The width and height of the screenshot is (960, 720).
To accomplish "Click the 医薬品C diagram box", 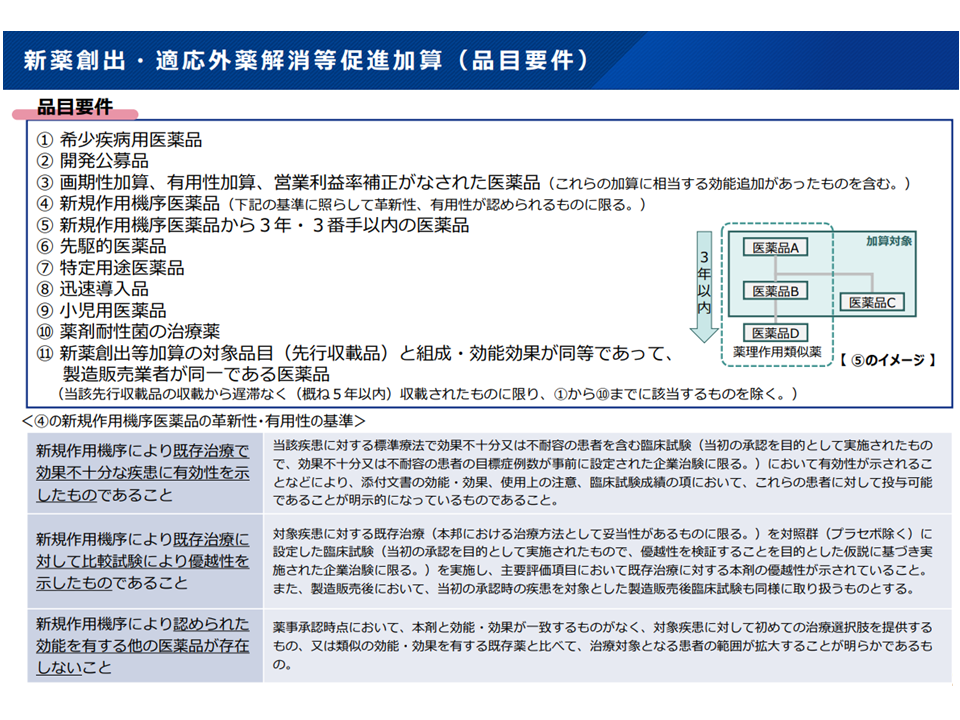I will click(876, 302).
